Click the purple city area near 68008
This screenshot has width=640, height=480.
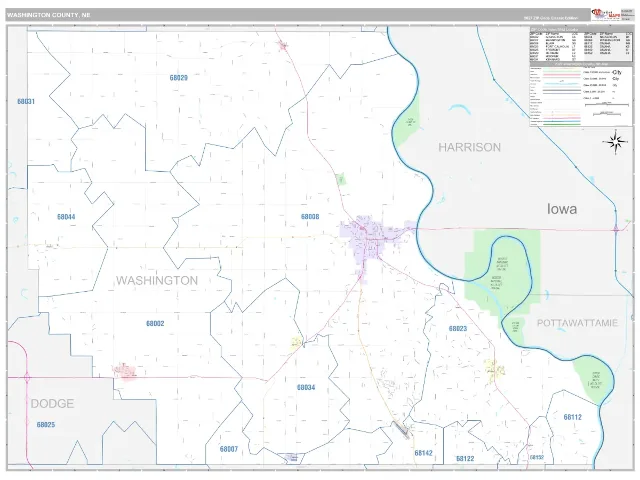(x=367, y=241)
